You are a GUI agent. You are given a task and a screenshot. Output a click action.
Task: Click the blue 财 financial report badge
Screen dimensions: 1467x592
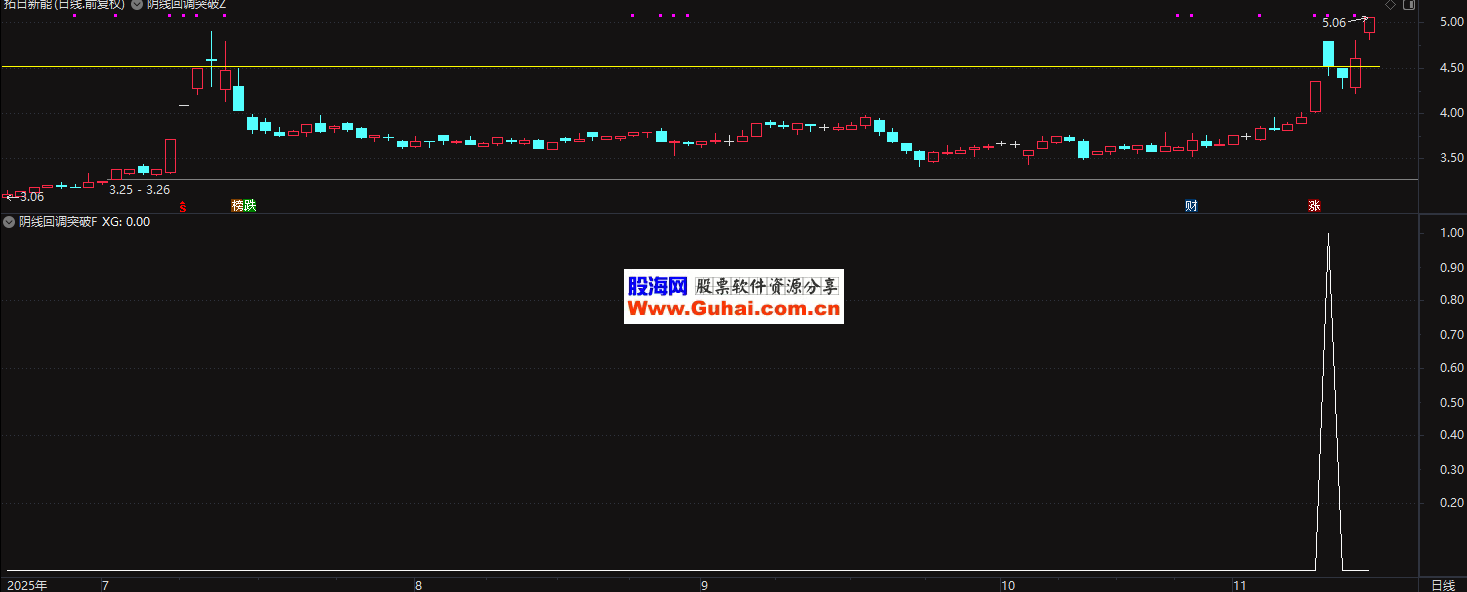[1191, 206]
